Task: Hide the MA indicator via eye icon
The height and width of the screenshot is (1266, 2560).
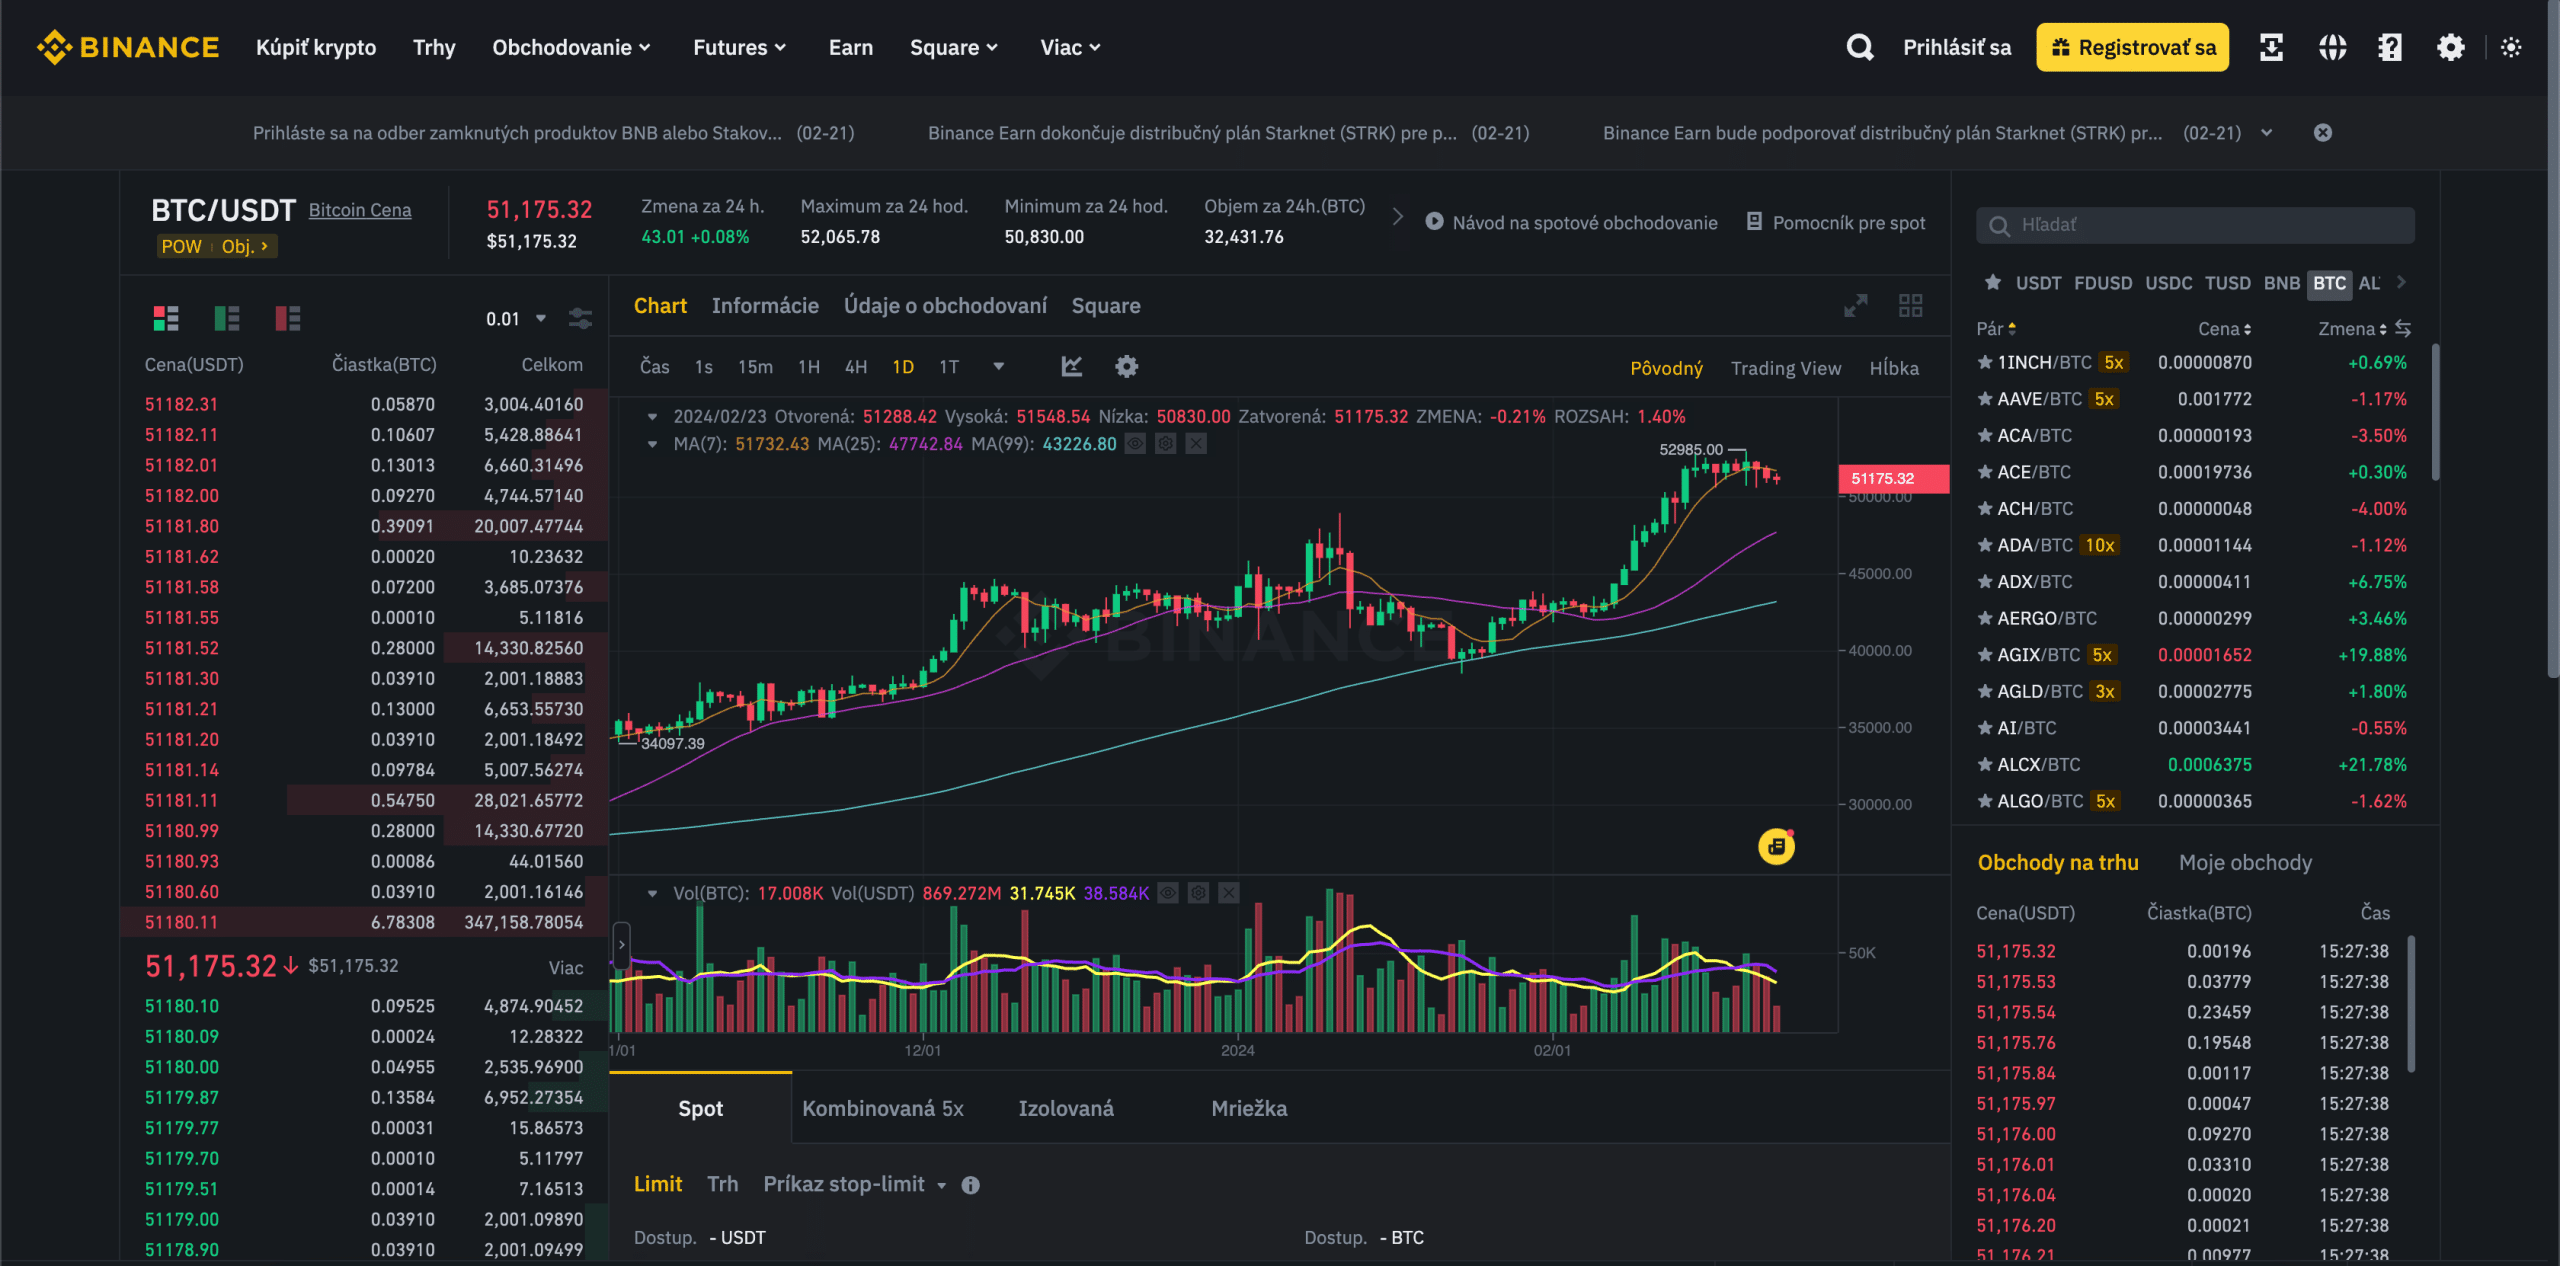Action: click(1135, 443)
